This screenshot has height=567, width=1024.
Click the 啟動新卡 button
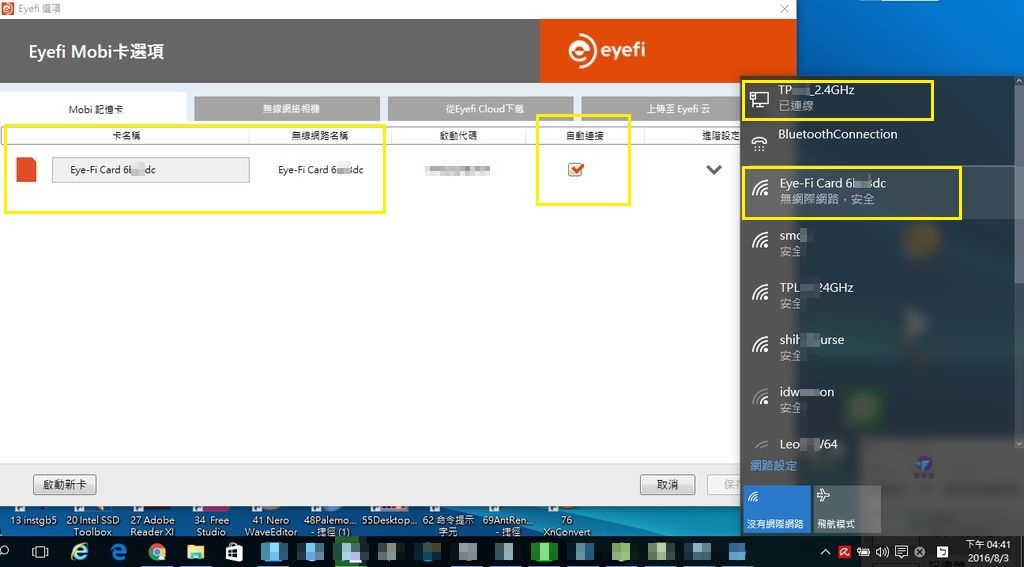click(x=65, y=484)
